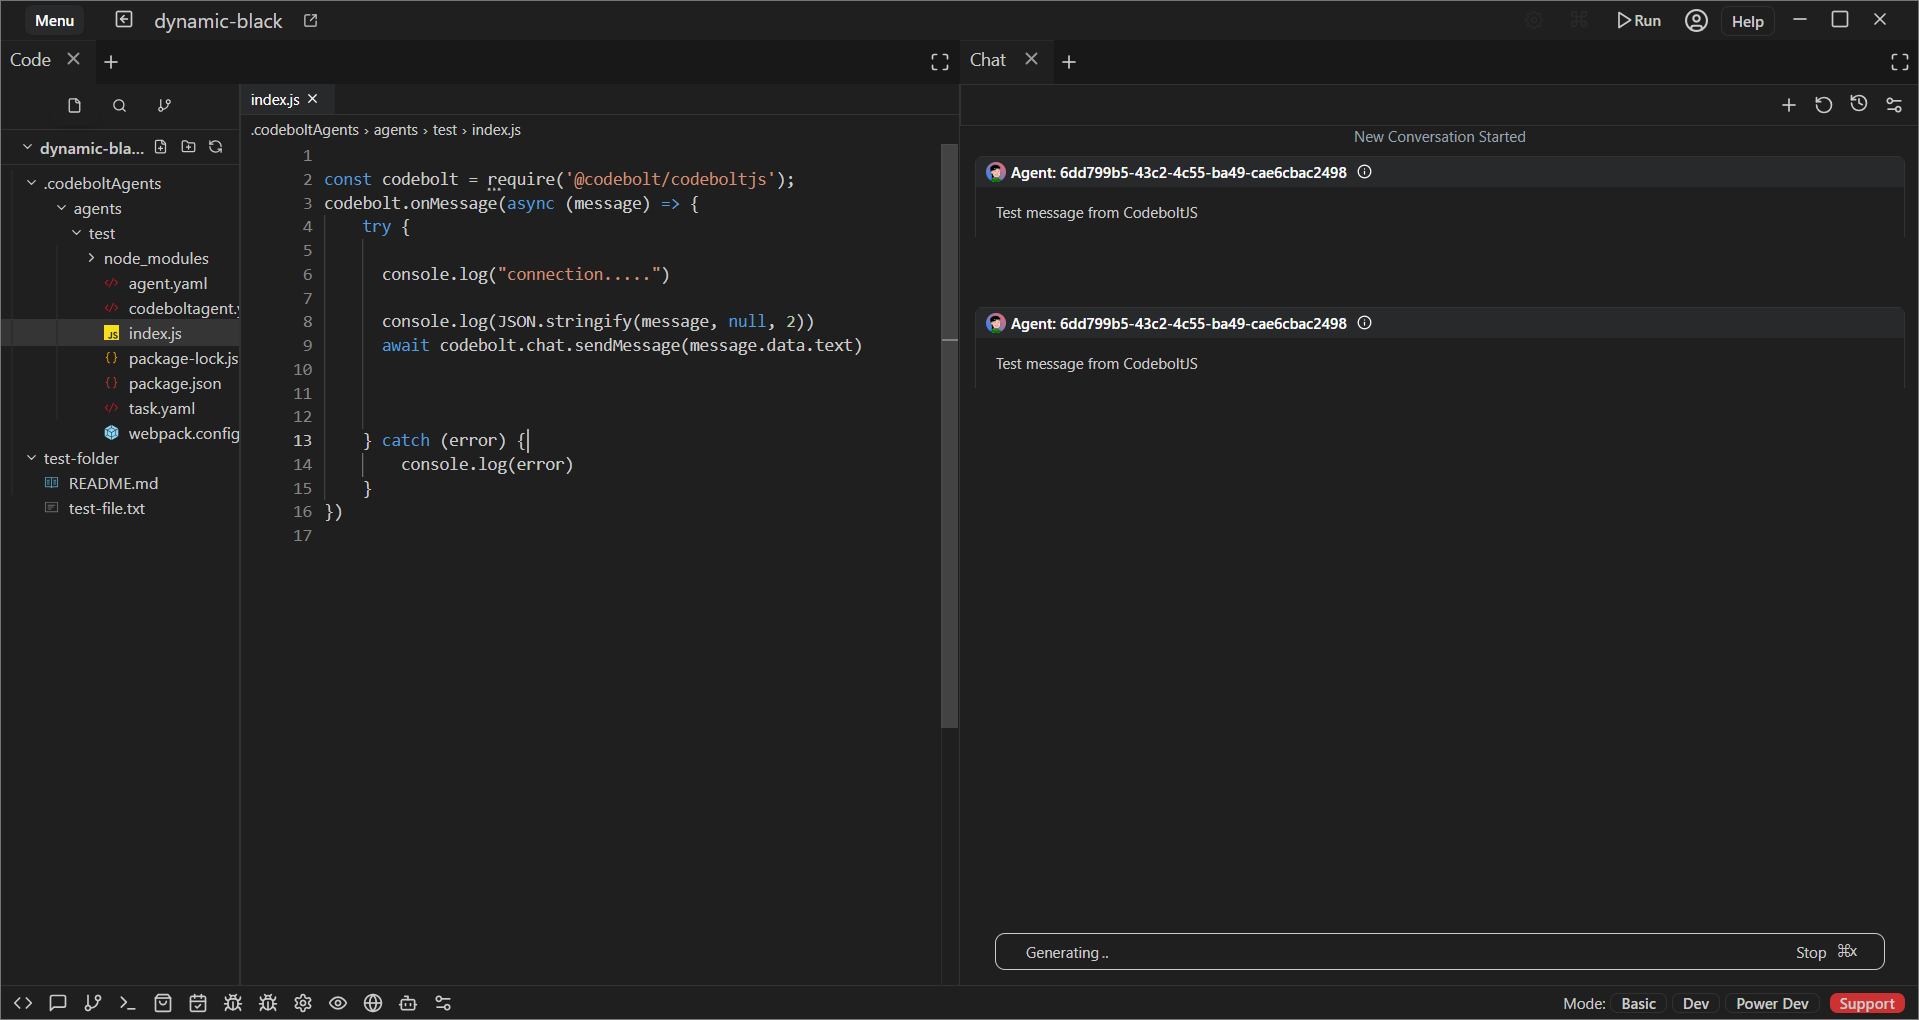Open search in the code sidebar
This screenshot has height=1020, width=1919.
click(x=119, y=105)
